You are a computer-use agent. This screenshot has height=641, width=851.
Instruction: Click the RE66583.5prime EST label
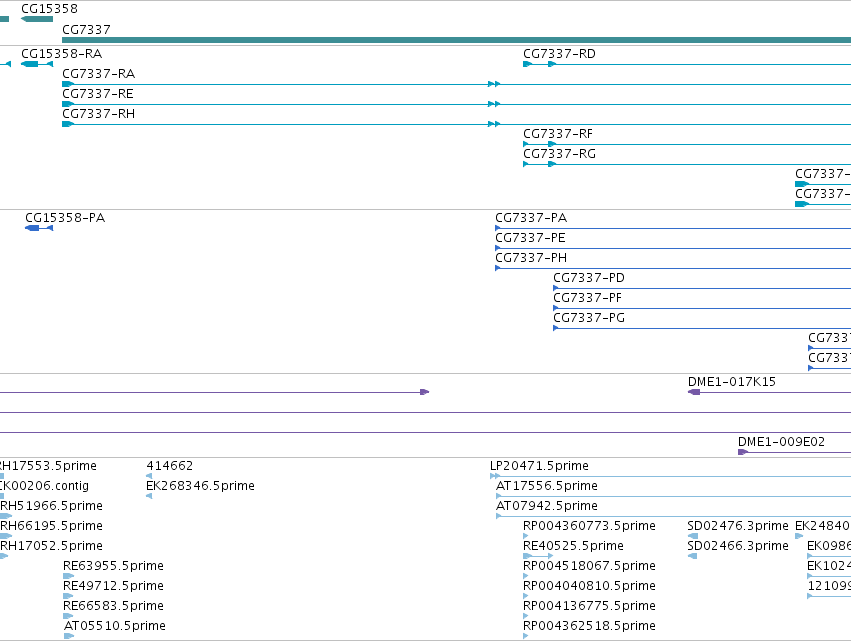(x=113, y=606)
